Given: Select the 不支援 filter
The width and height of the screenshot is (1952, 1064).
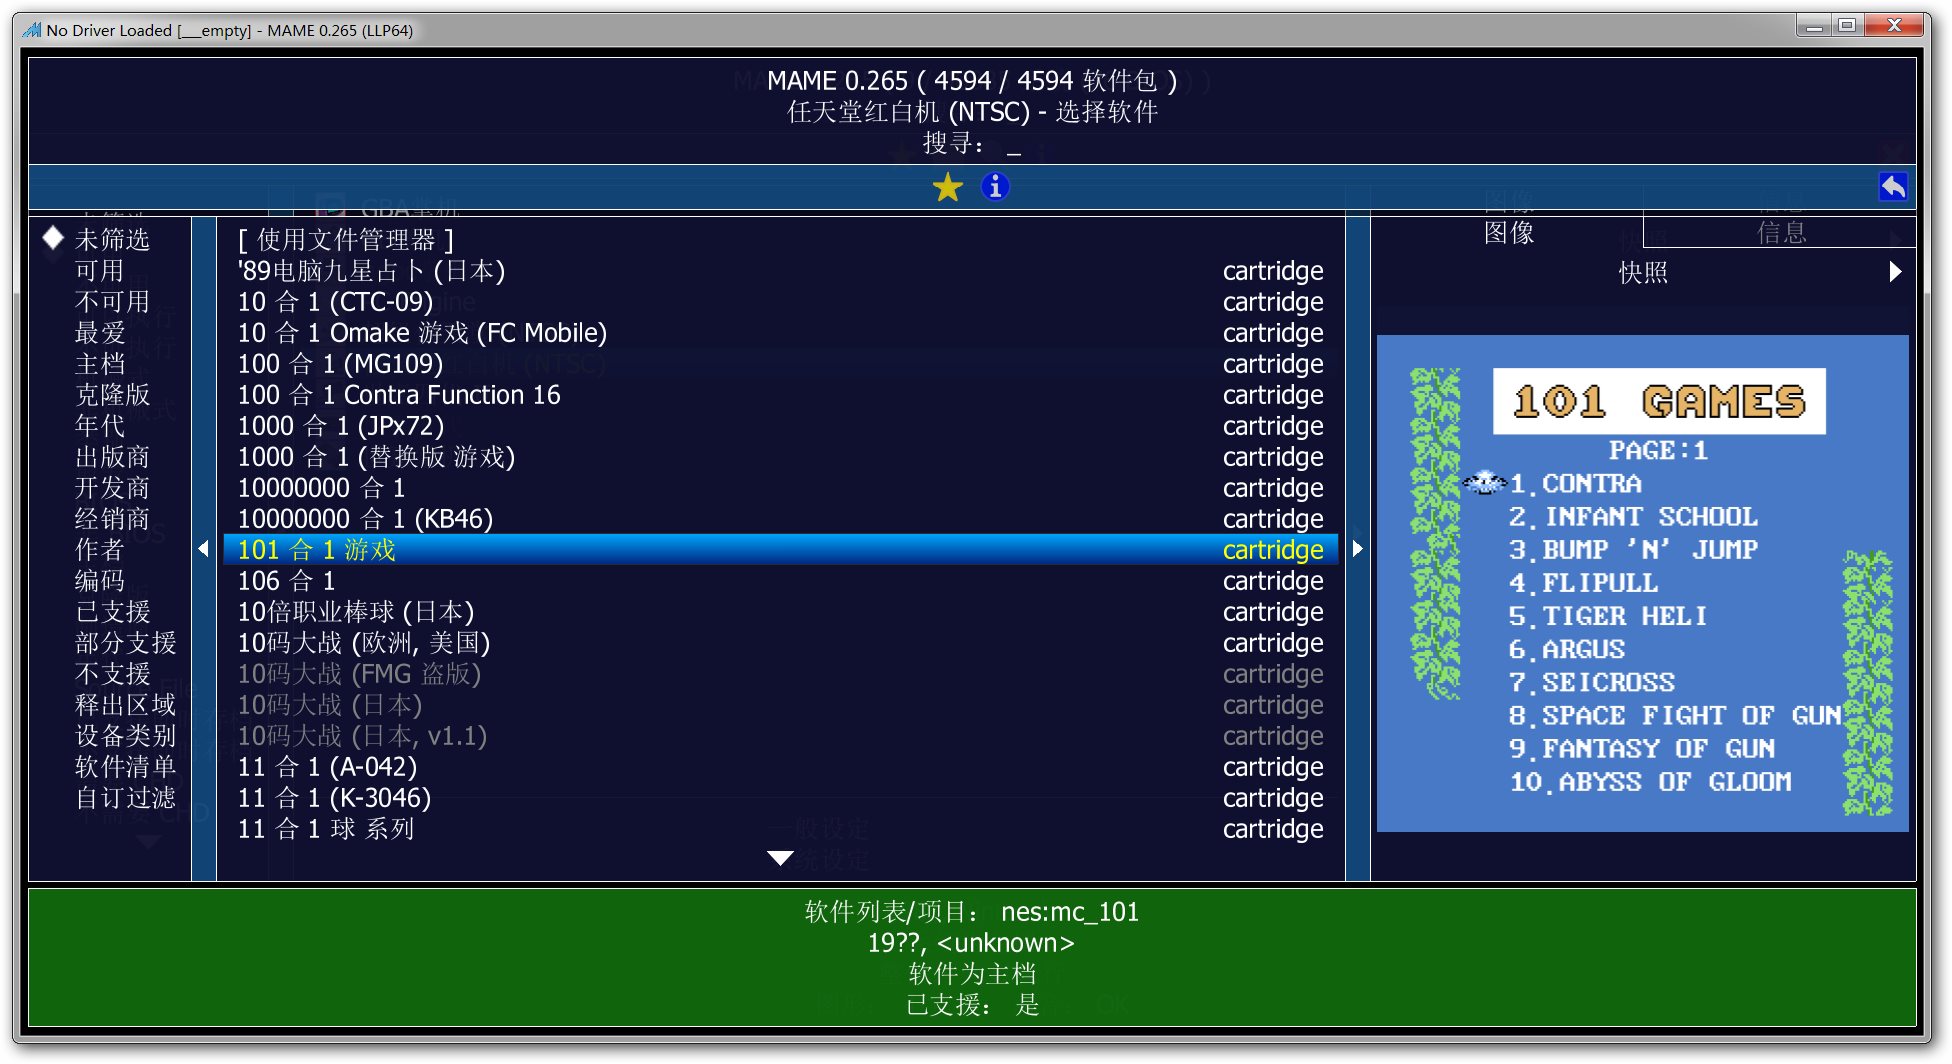Looking at the screenshot, I should click(112, 674).
